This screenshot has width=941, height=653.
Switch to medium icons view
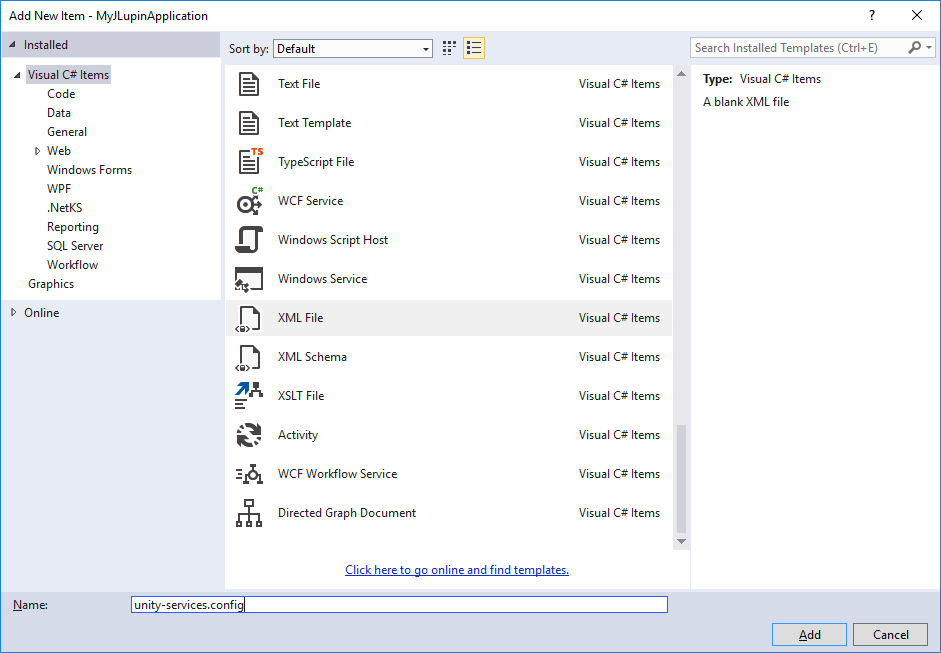click(x=448, y=47)
